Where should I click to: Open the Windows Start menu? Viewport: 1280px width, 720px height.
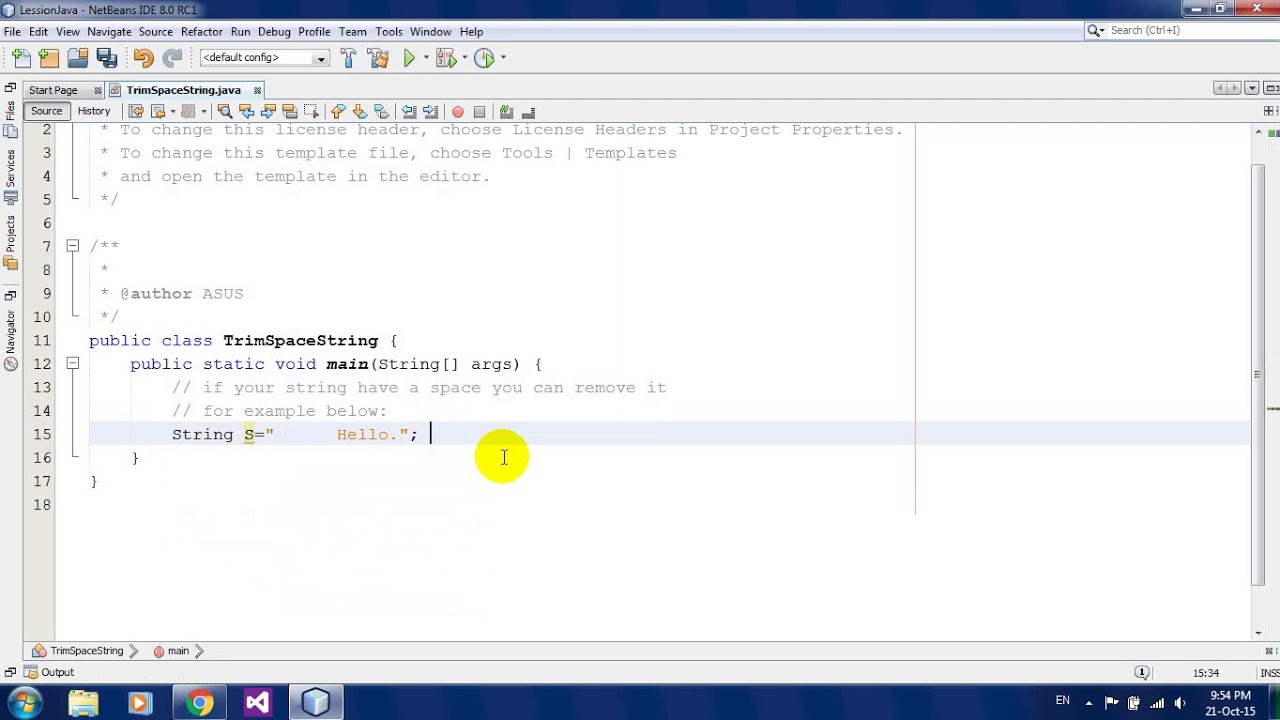tap(25, 702)
